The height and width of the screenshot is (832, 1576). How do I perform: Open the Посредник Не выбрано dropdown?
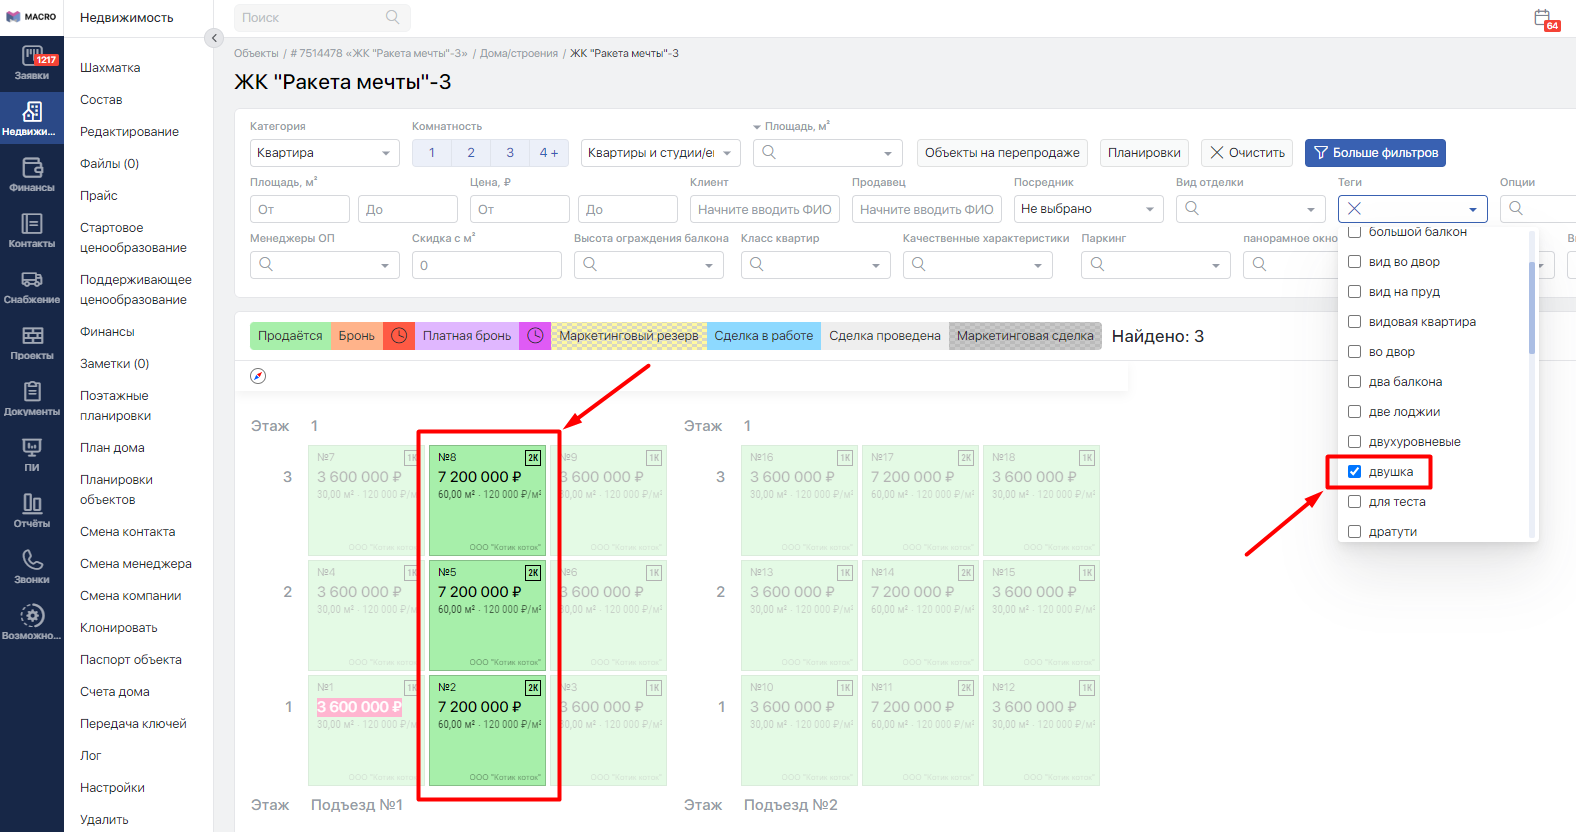(1089, 209)
